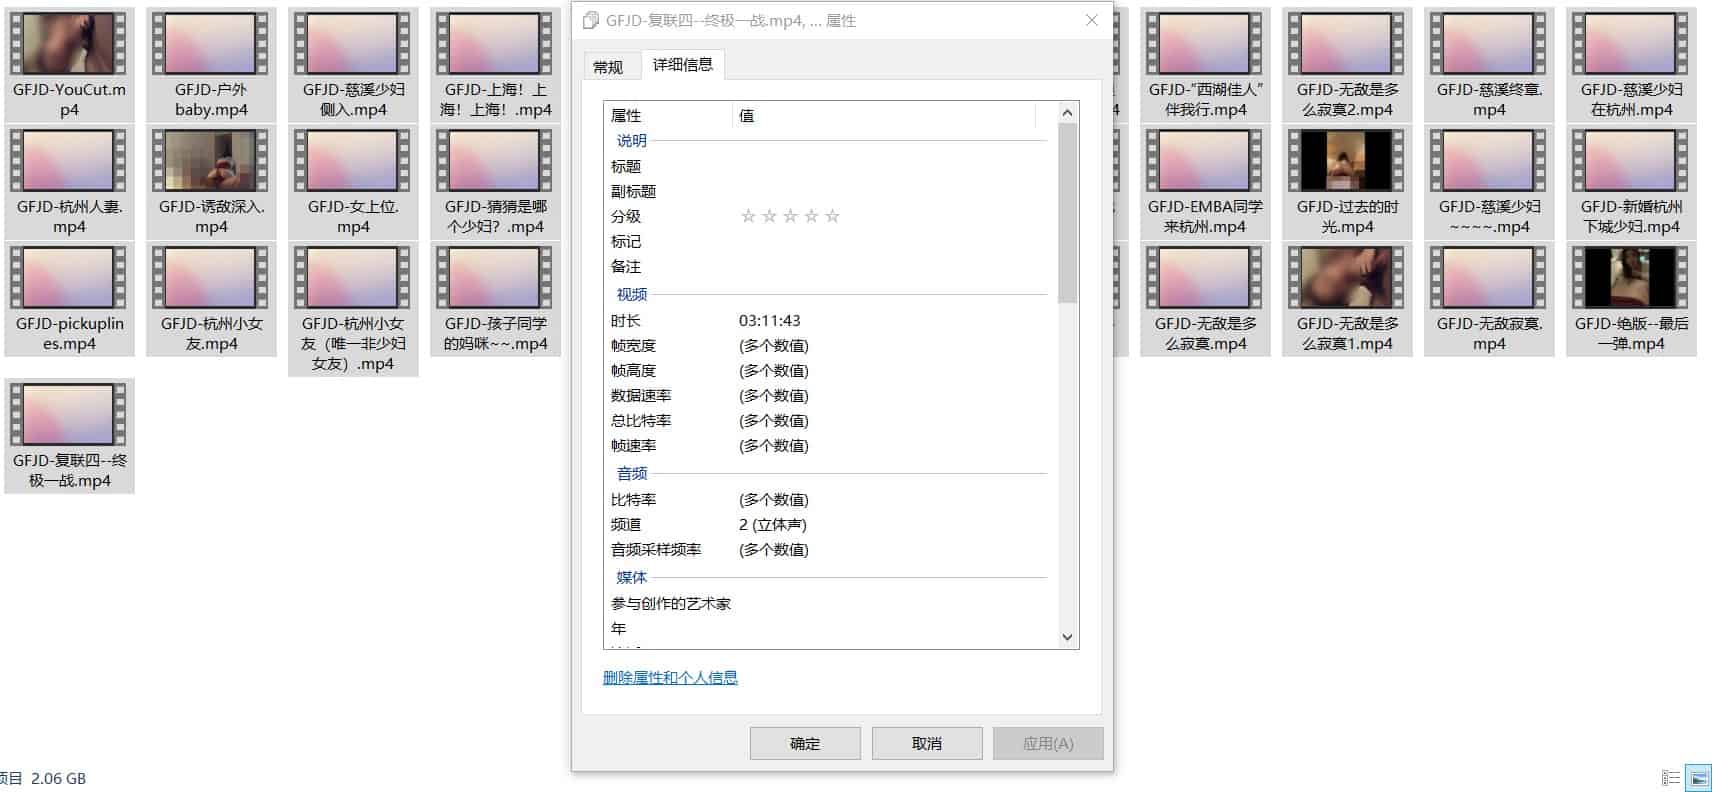Select the 详细信息 tab
Screen dimensions: 1717x792
pyautogui.click(x=683, y=65)
